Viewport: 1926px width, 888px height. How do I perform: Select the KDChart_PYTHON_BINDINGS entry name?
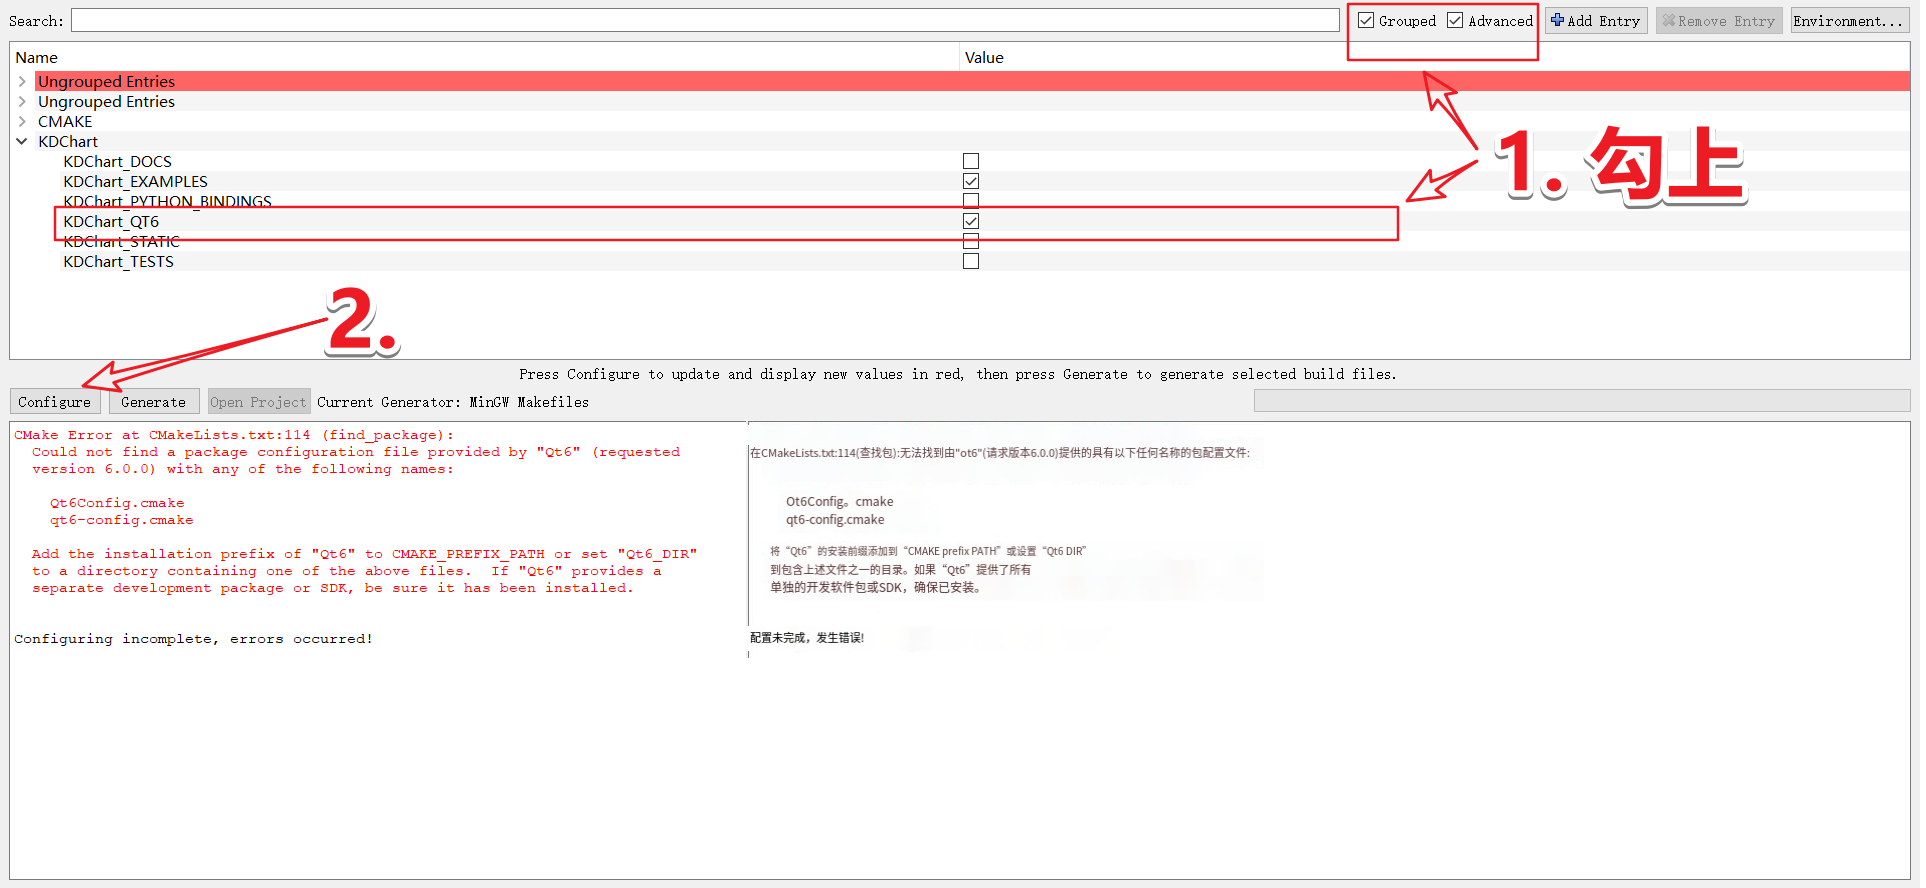pos(167,201)
